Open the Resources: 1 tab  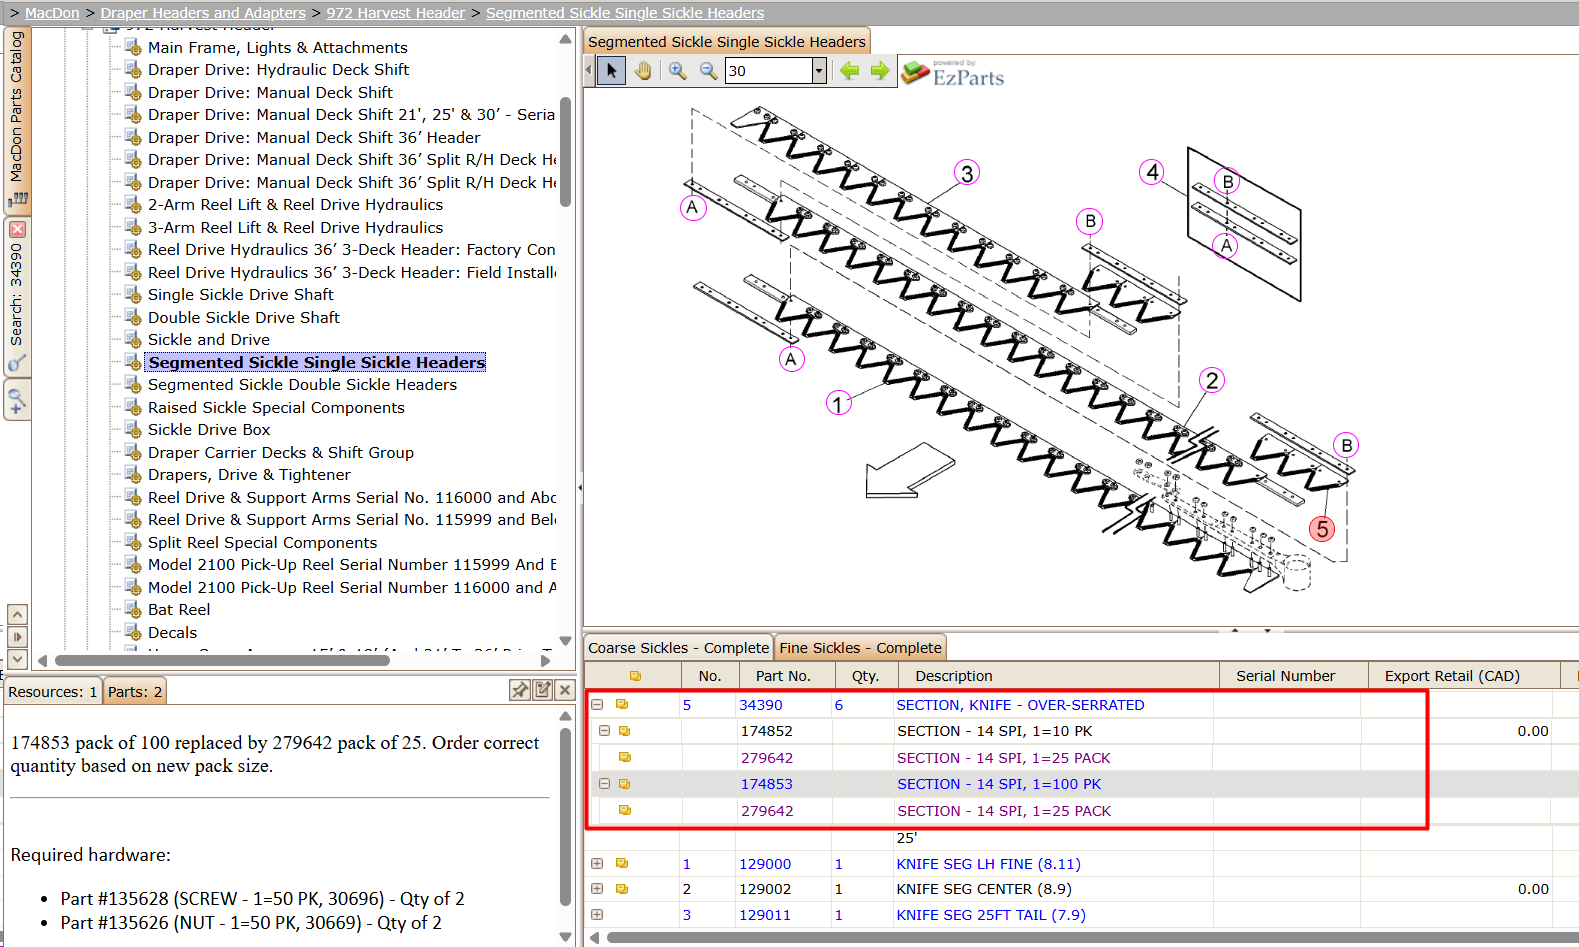(x=53, y=692)
